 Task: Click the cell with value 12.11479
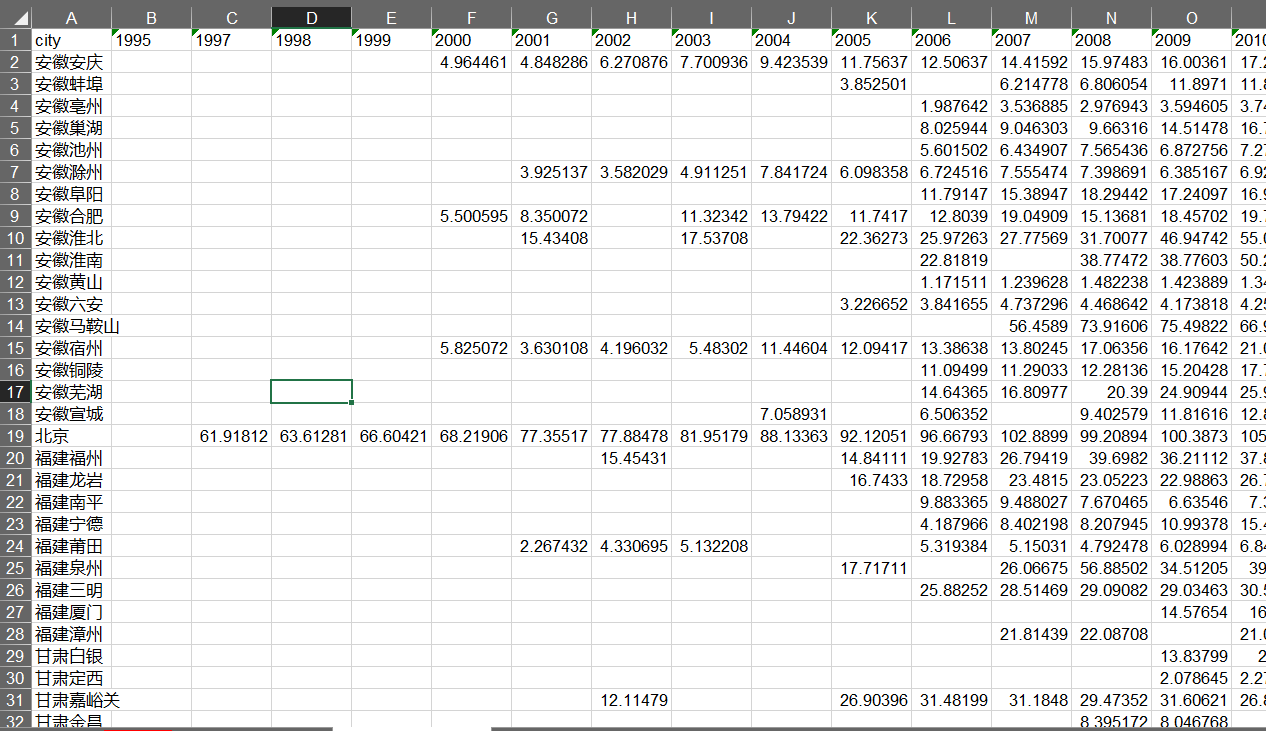pyautogui.click(x=631, y=700)
